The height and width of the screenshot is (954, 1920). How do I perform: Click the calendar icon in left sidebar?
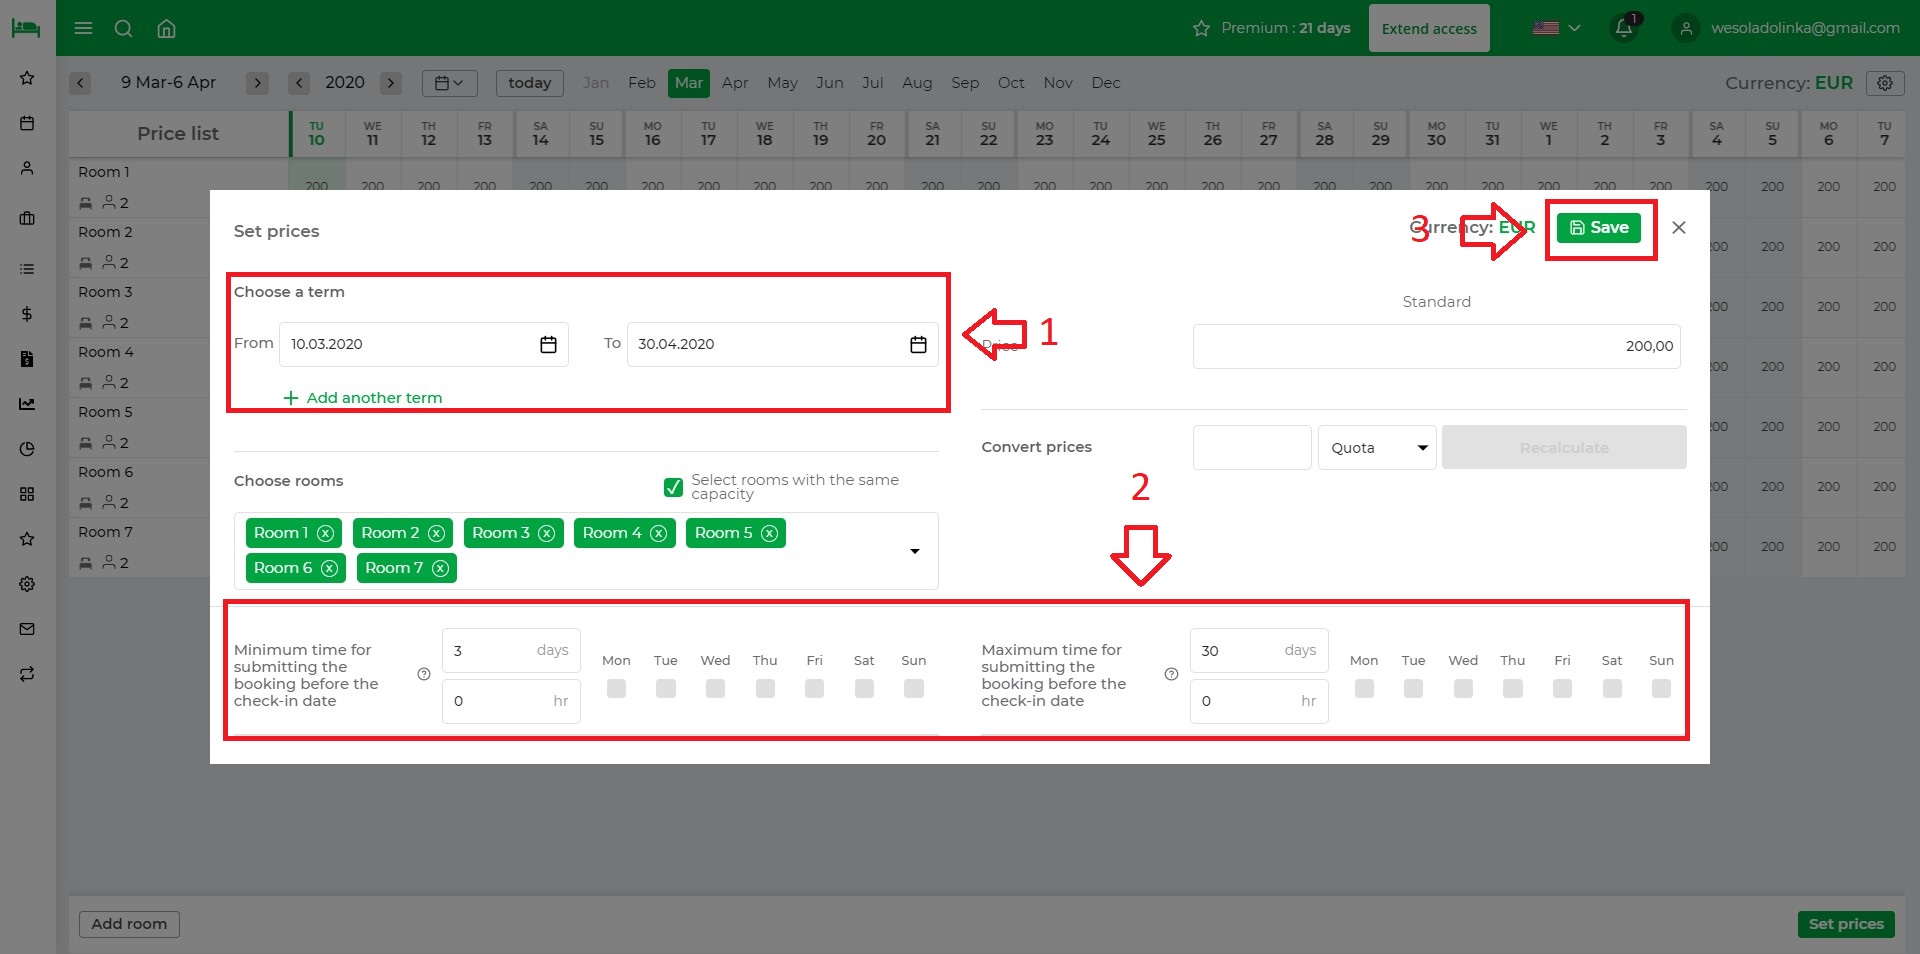[x=27, y=123]
